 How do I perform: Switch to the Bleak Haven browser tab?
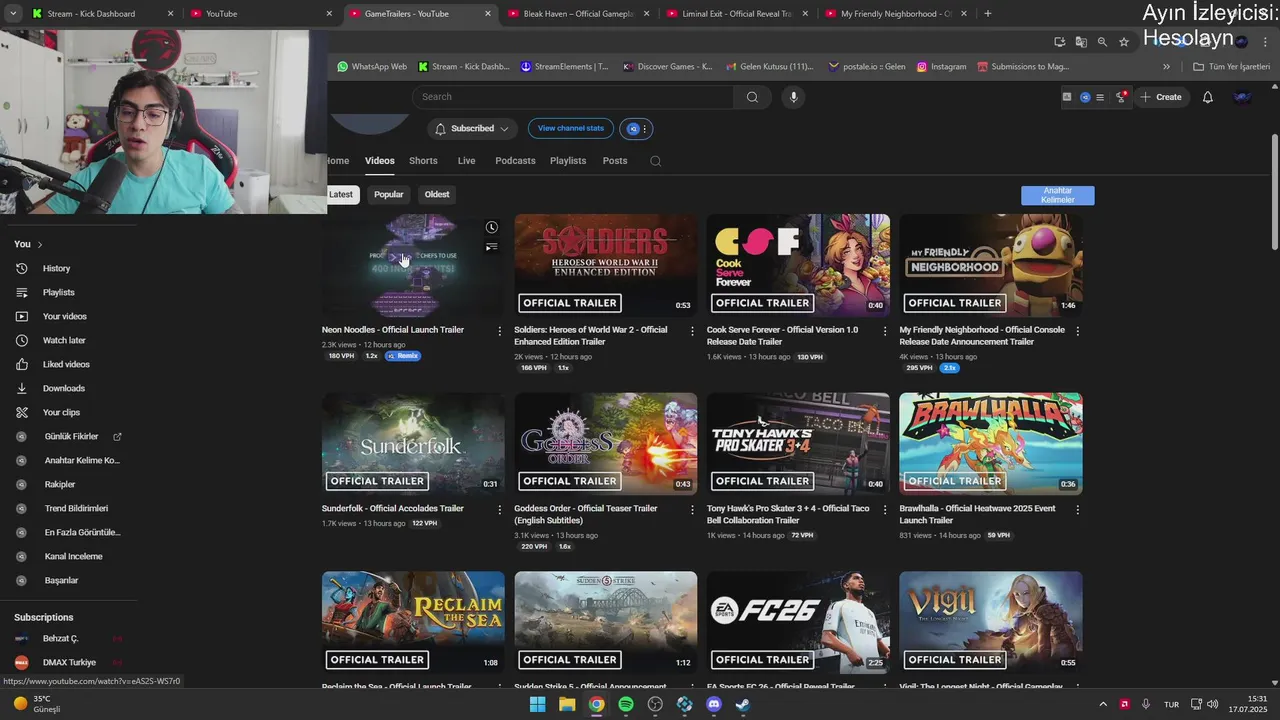click(x=579, y=14)
